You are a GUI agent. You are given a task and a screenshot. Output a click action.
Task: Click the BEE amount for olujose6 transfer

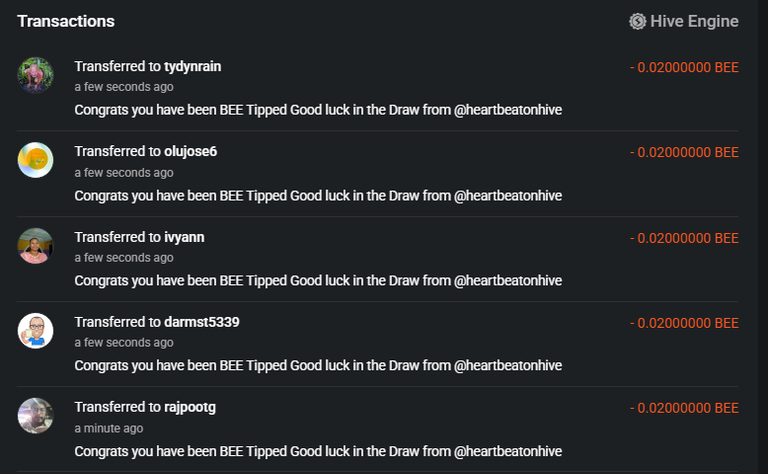pos(684,152)
